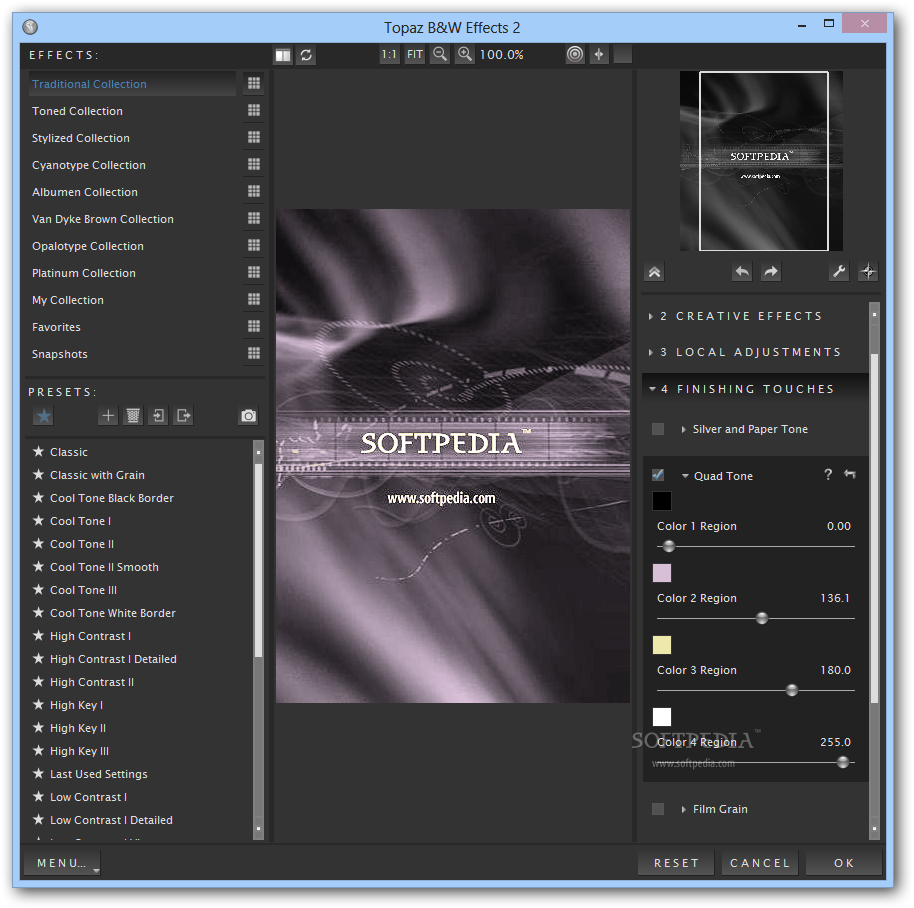
Task: Click the circular target icon in toolbar
Action: pos(575,55)
